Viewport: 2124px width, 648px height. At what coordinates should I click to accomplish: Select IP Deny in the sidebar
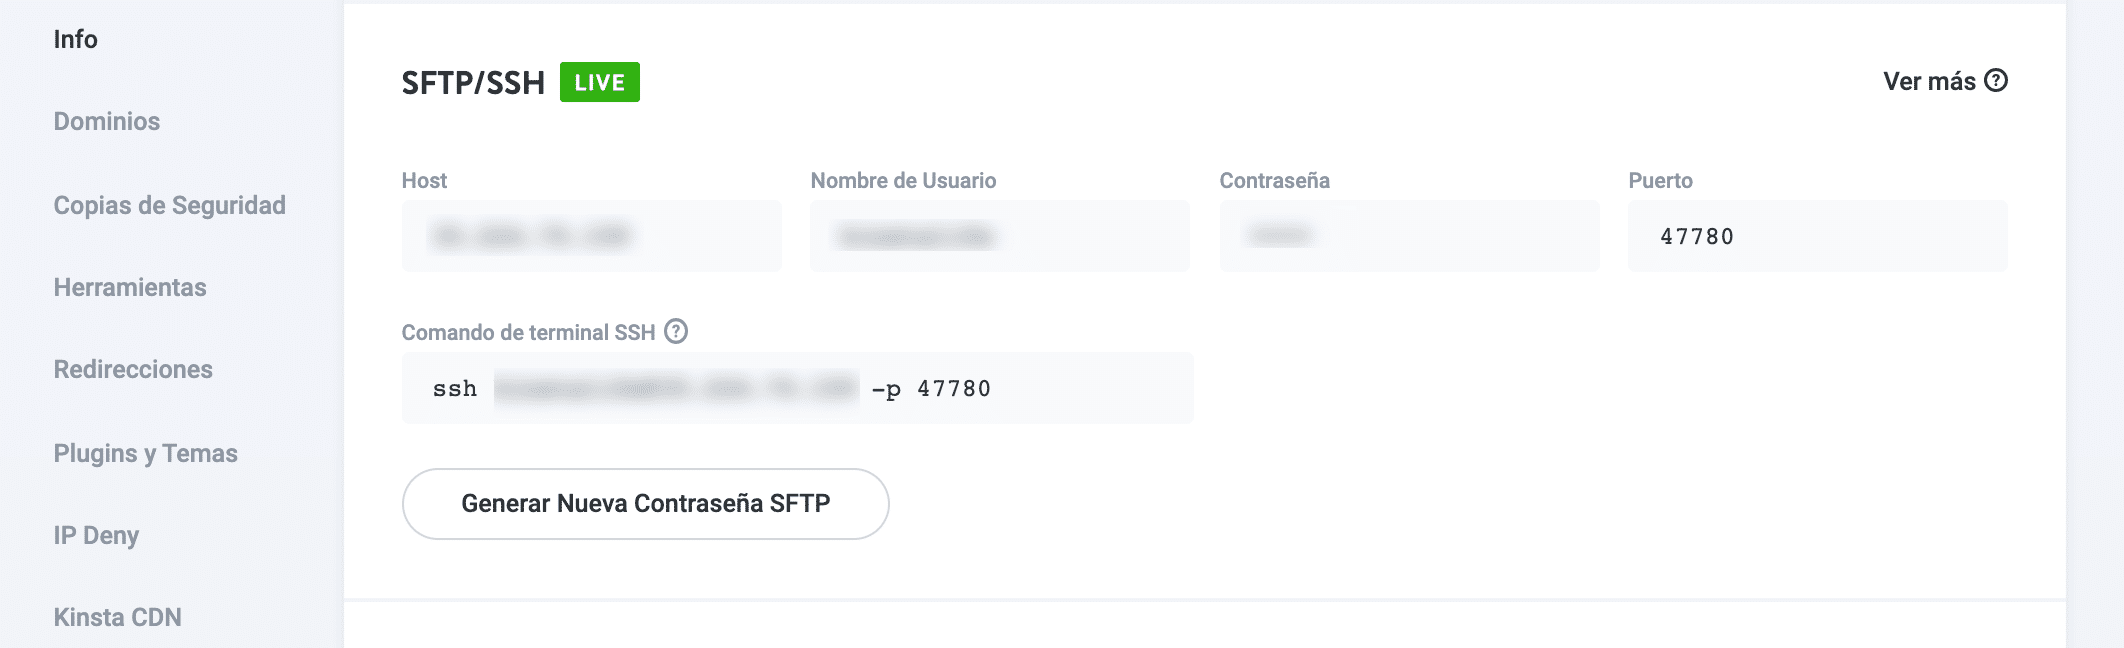pyautogui.click(x=96, y=535)
